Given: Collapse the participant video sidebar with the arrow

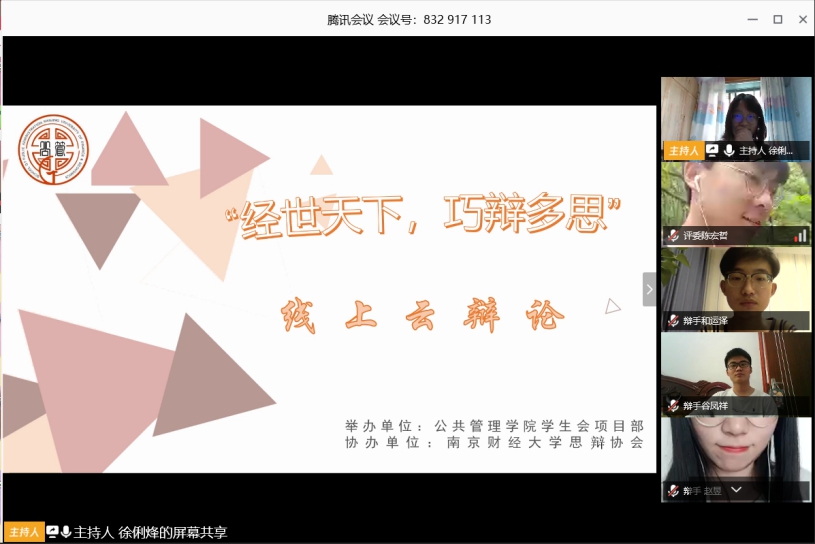Looking at the screenshot, I should [x=649, y=289].
